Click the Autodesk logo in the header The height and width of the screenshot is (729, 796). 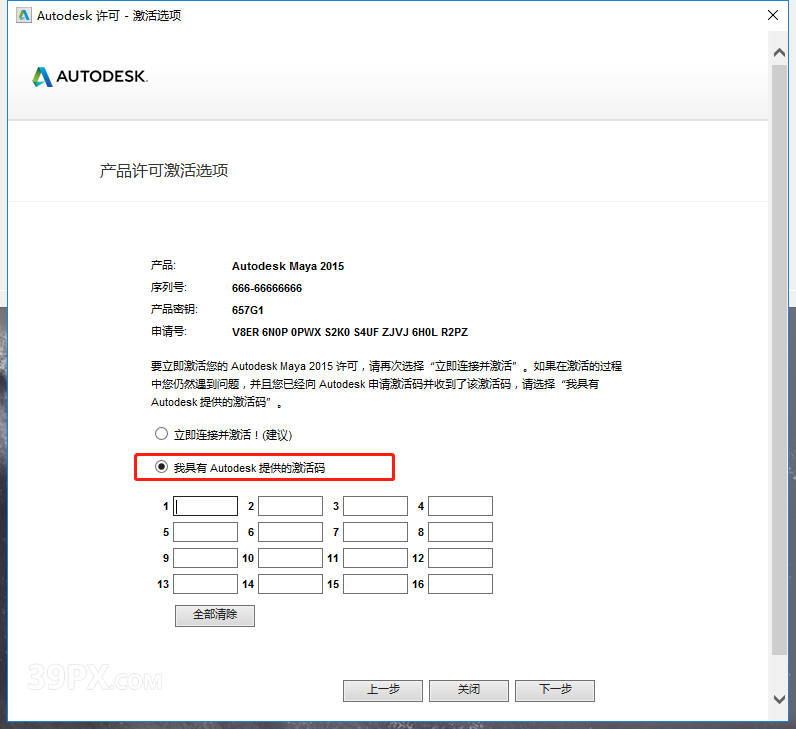click(x=89, y=77)
